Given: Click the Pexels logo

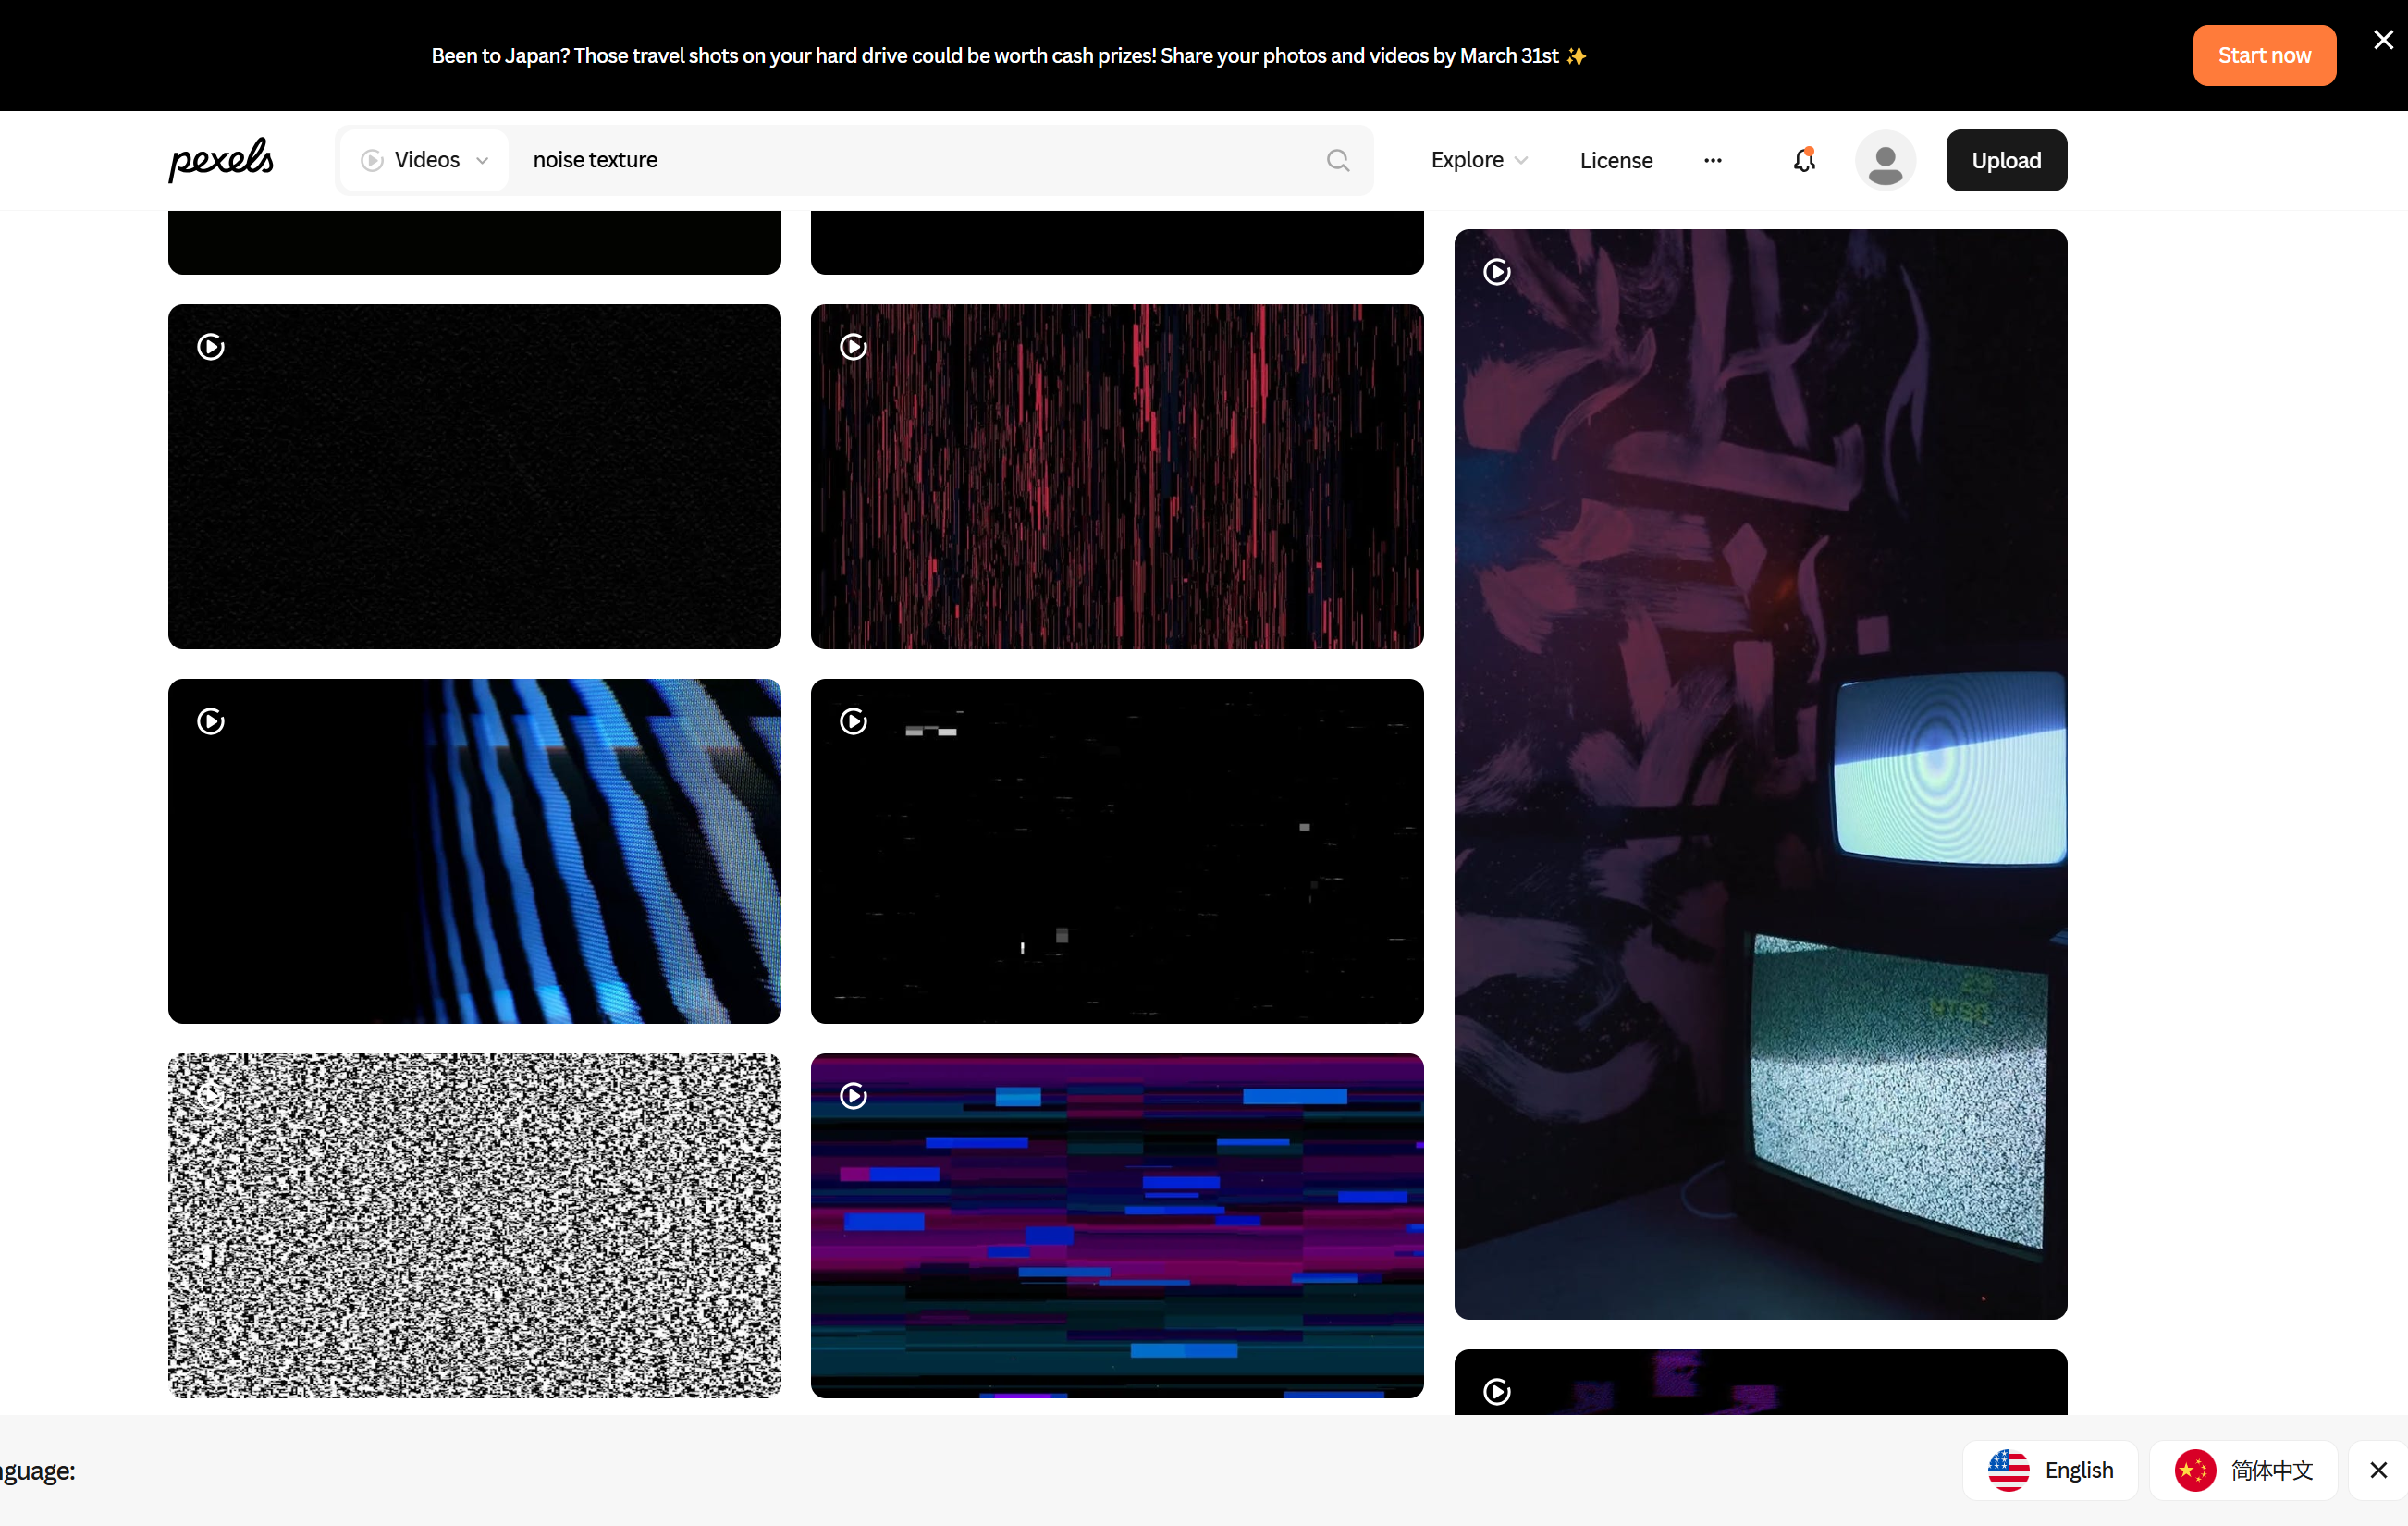Looking at the screenshot, I should [x=220, y=159].
